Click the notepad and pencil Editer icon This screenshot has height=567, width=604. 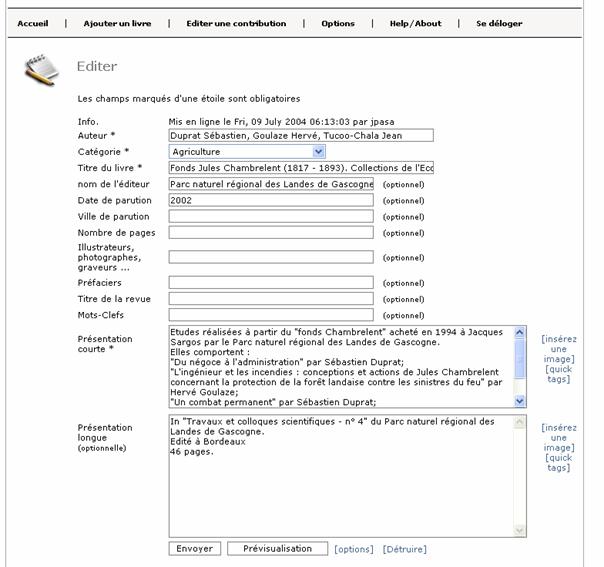[42, 70]
